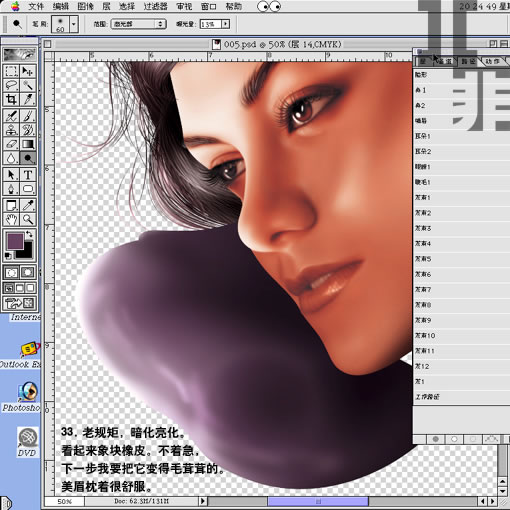The image size is (510, 510).
Task: Select the Lasso tool
Action: point(11,85)
